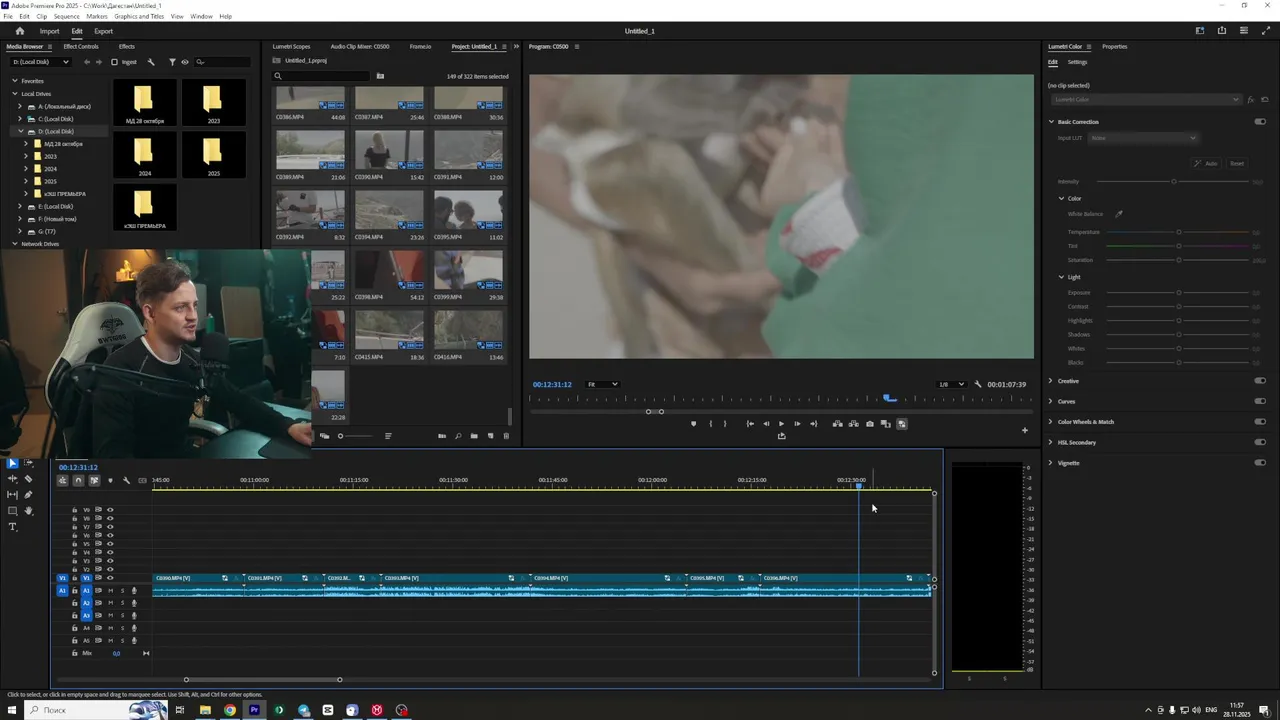Toggle the Creative section enable checkbox
The height and width of the screenshot is (720, 1280).
(1260, 381)
